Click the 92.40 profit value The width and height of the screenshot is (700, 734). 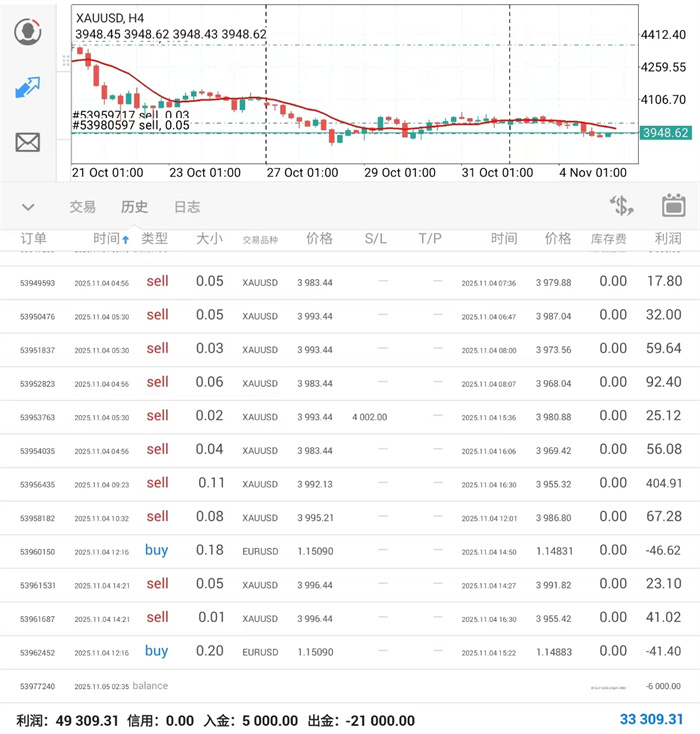pyautogui.click(x=663, y=382)
